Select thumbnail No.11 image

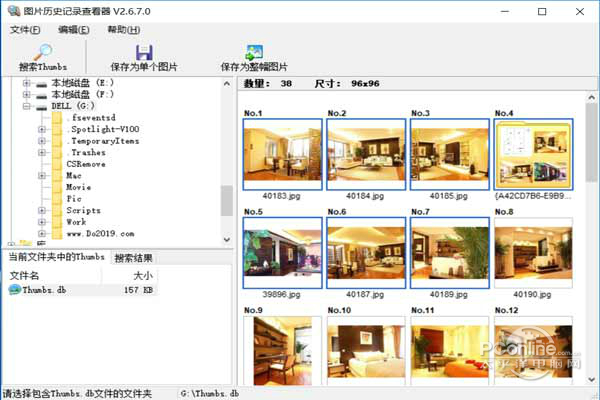(450, 351)
